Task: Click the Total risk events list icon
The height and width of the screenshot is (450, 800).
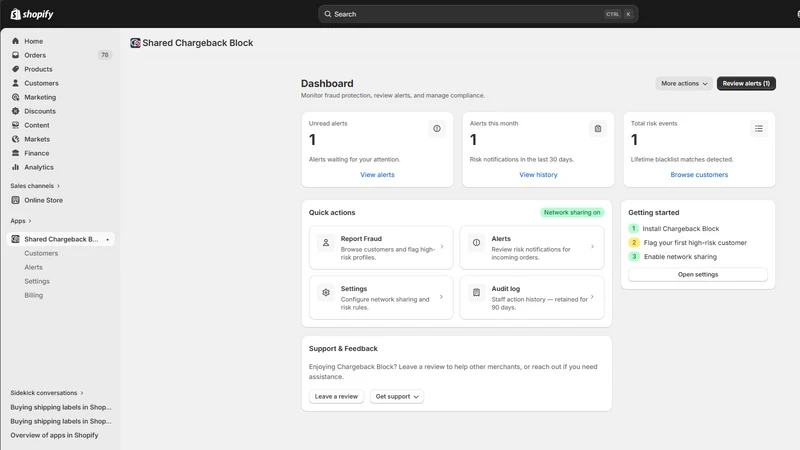Action: pyautogui.click(x=759, y=129)
